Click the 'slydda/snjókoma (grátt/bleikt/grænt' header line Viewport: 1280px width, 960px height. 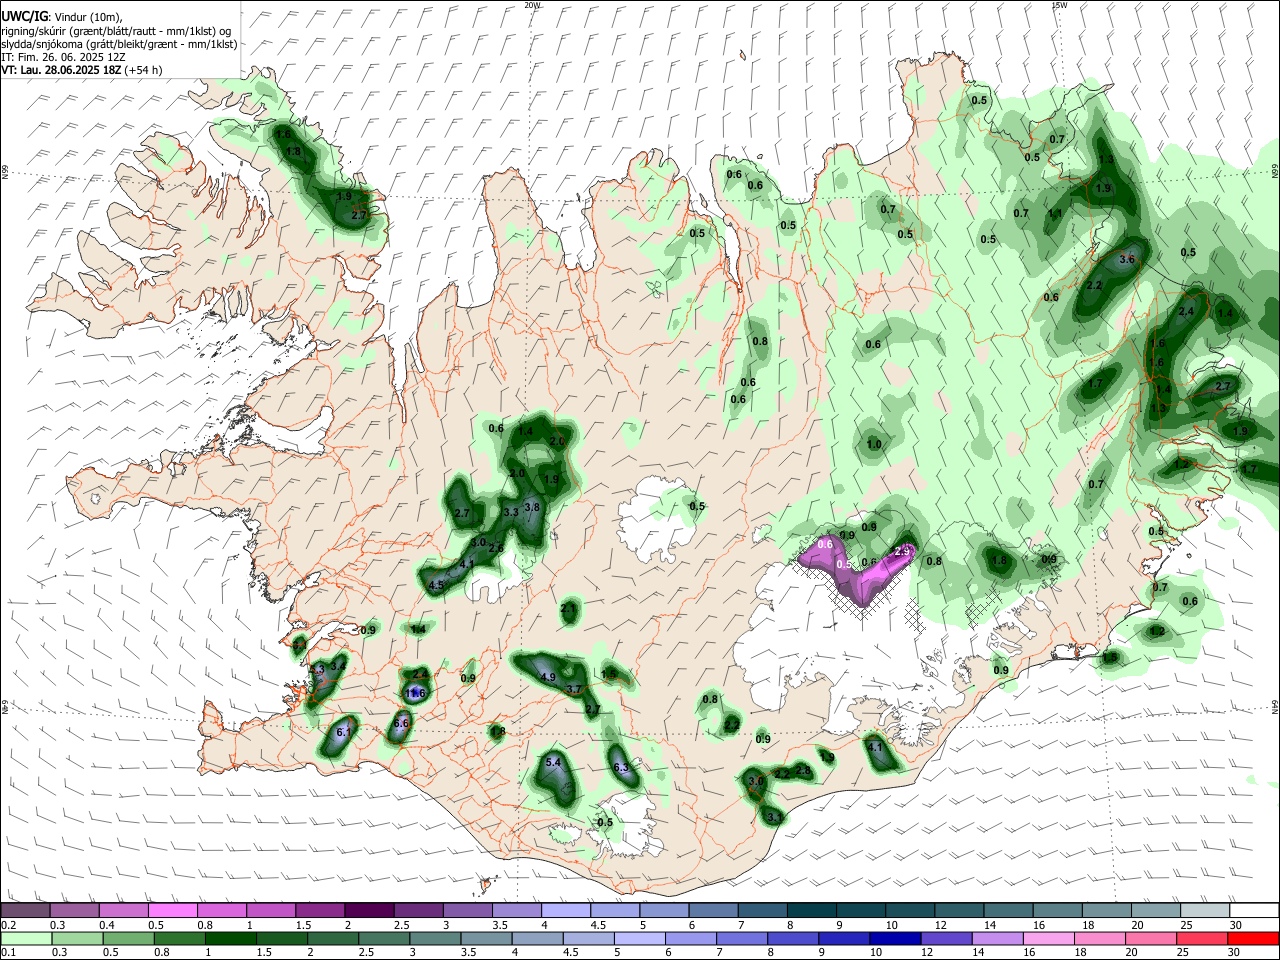point(119,44)
